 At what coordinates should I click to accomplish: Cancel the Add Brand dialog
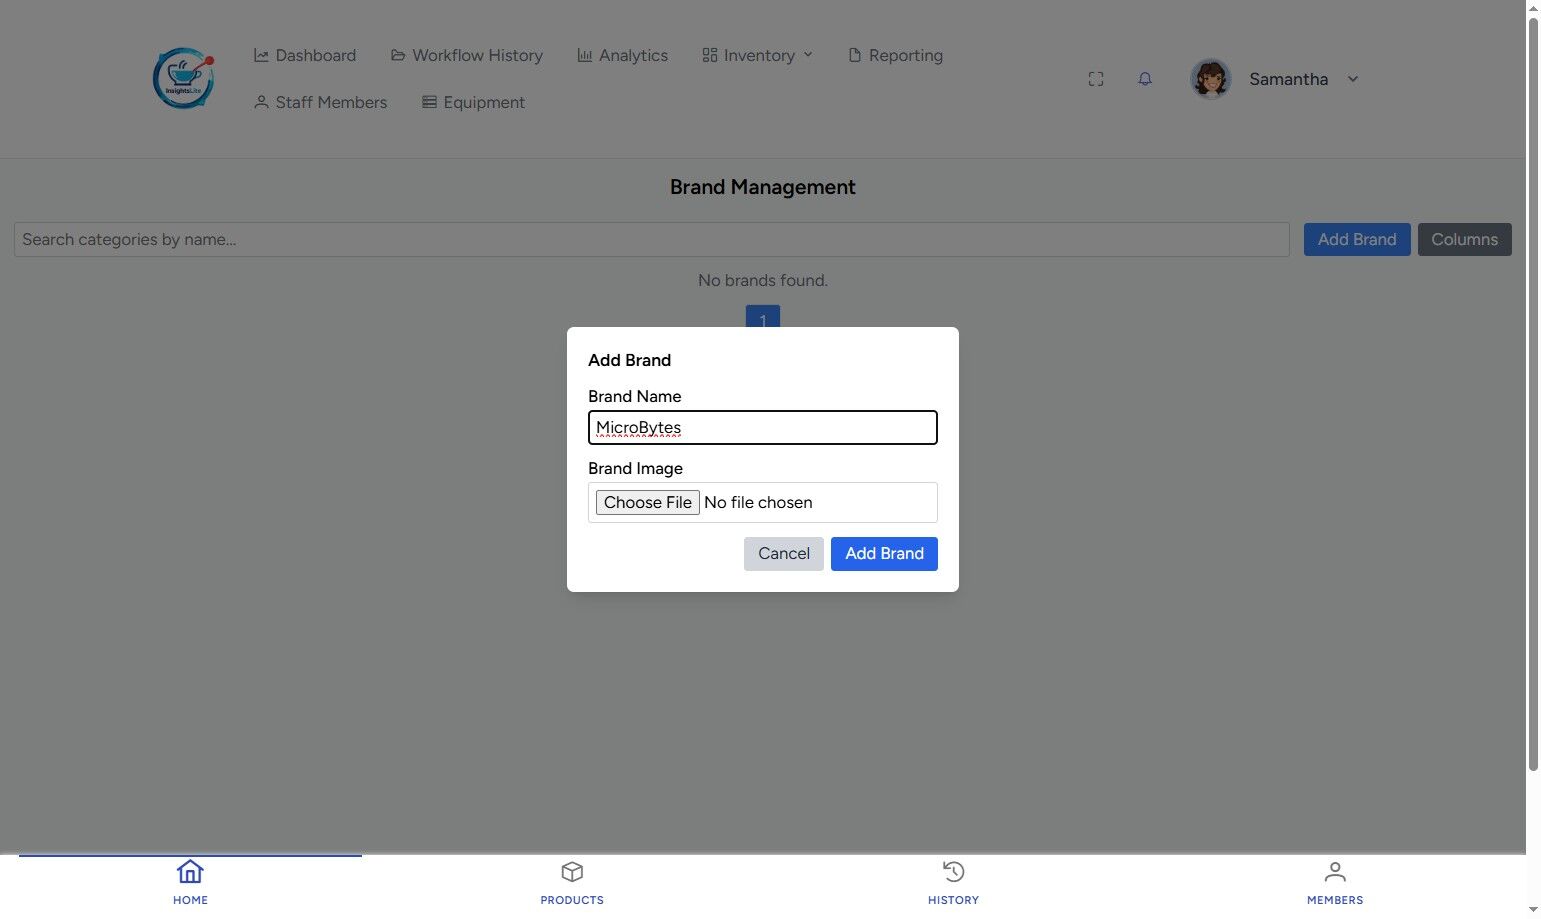pyautogui.click(x=784, y=554)
